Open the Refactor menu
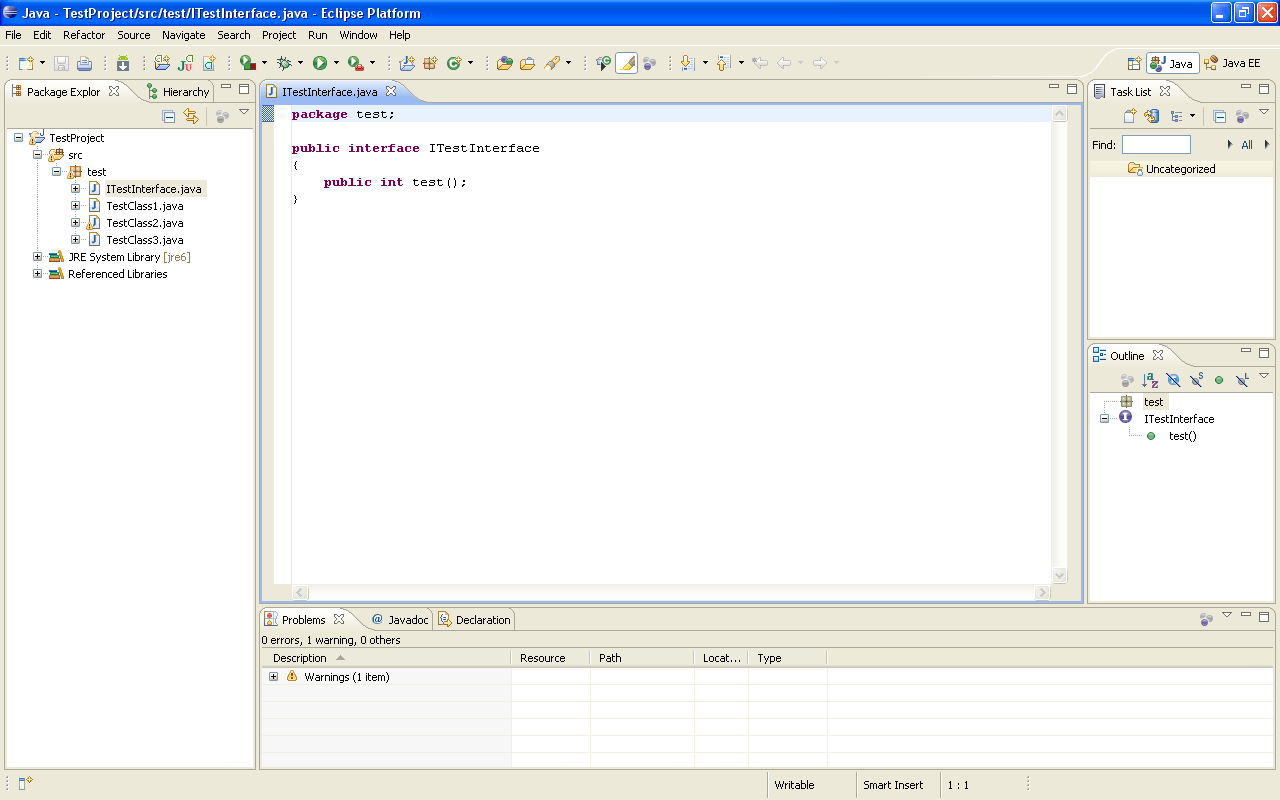The image size is (1280, 800). click(x=84, y=35)
